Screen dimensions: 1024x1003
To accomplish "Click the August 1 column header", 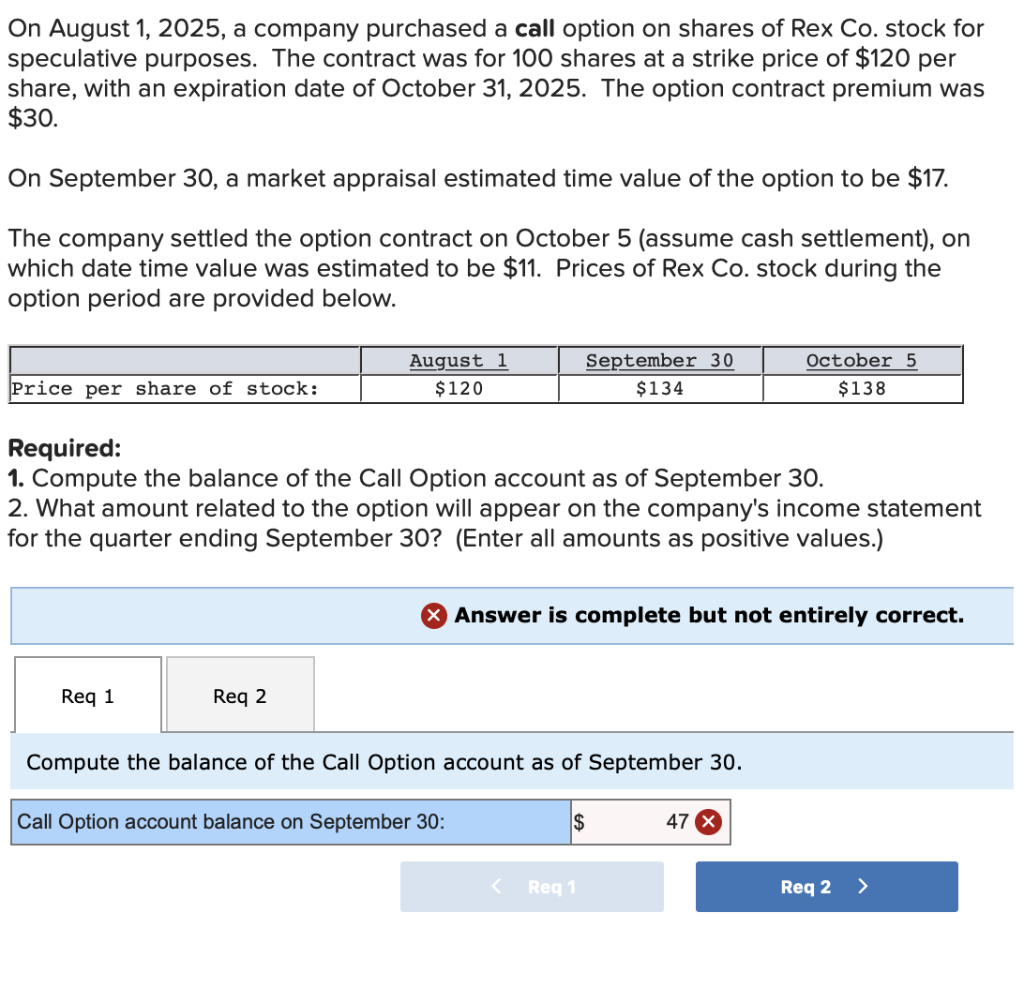I will (458, 360).
